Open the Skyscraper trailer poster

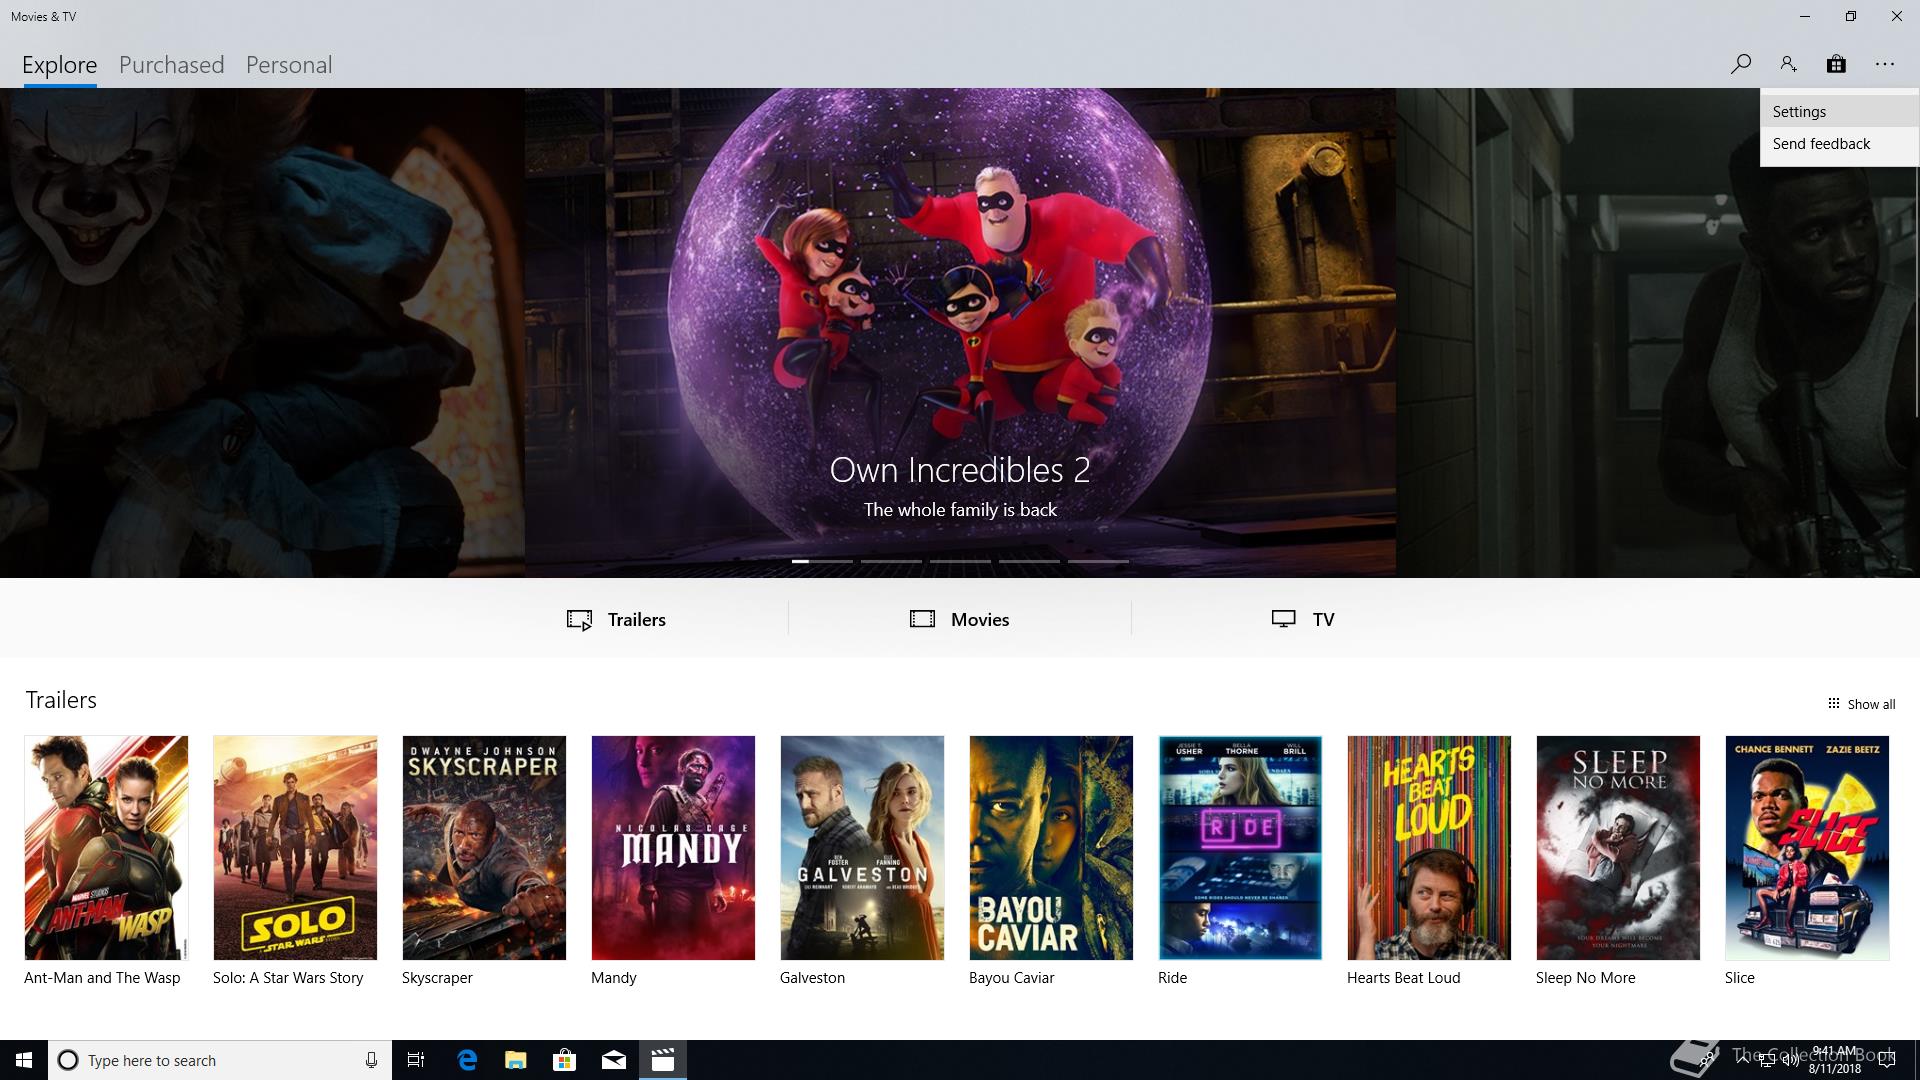tap(484, 848)
